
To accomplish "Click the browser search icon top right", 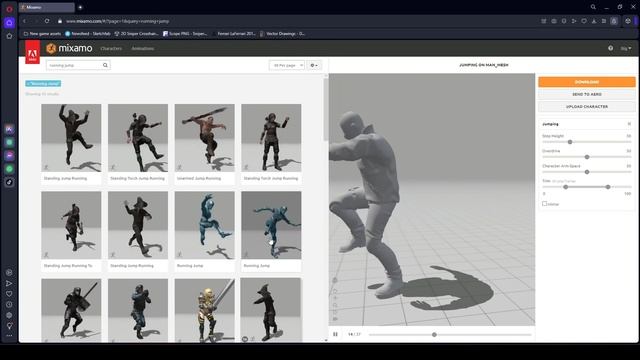I will click(593, 7).
